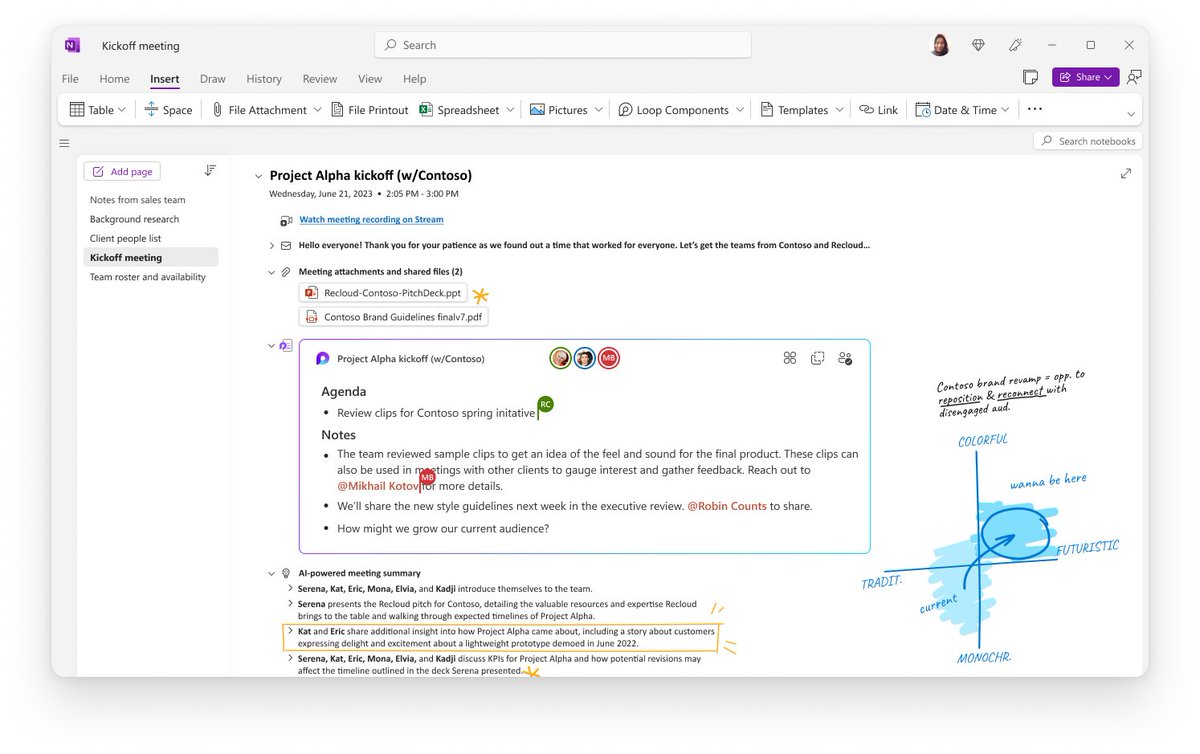Open the Pictures insert tool
The height and width of the screenshot is (754, 1200).
[563, 109]
